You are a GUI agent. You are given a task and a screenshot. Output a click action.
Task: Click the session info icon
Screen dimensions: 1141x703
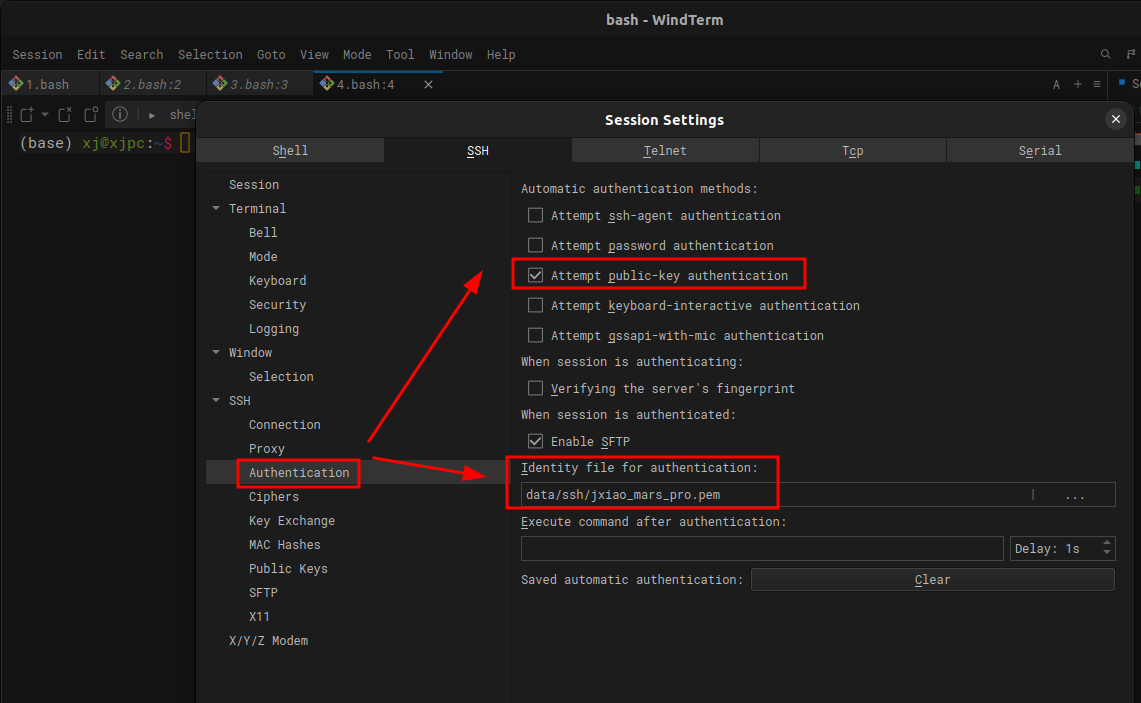120,114
